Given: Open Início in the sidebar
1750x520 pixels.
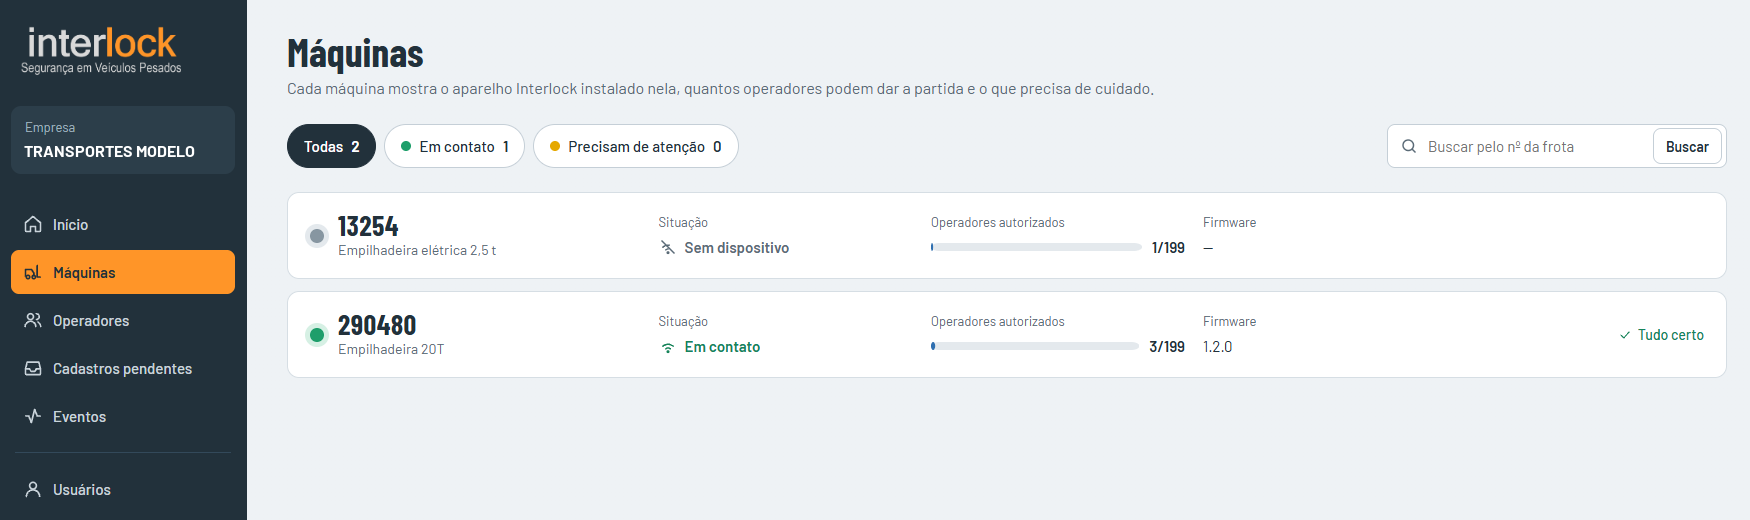Looking at the screenshot, I should pos(123,224).
